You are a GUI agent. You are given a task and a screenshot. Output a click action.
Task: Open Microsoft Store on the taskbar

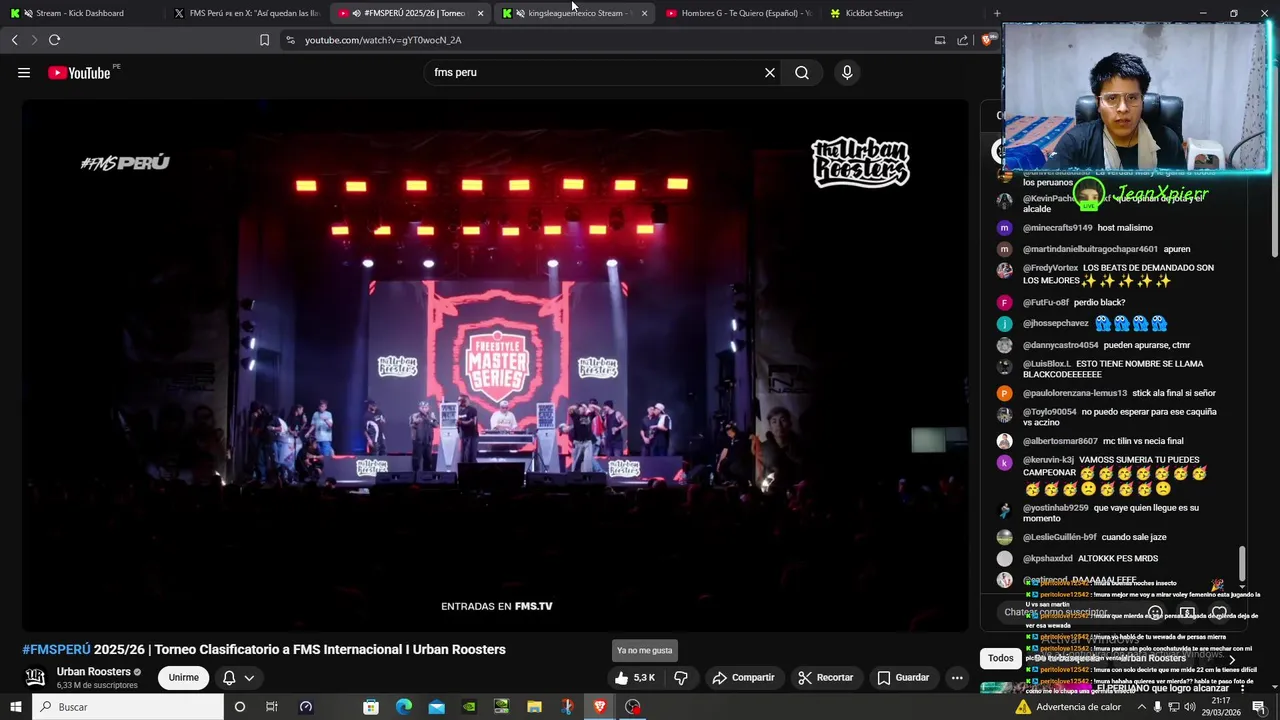click(x=371, y=707)
